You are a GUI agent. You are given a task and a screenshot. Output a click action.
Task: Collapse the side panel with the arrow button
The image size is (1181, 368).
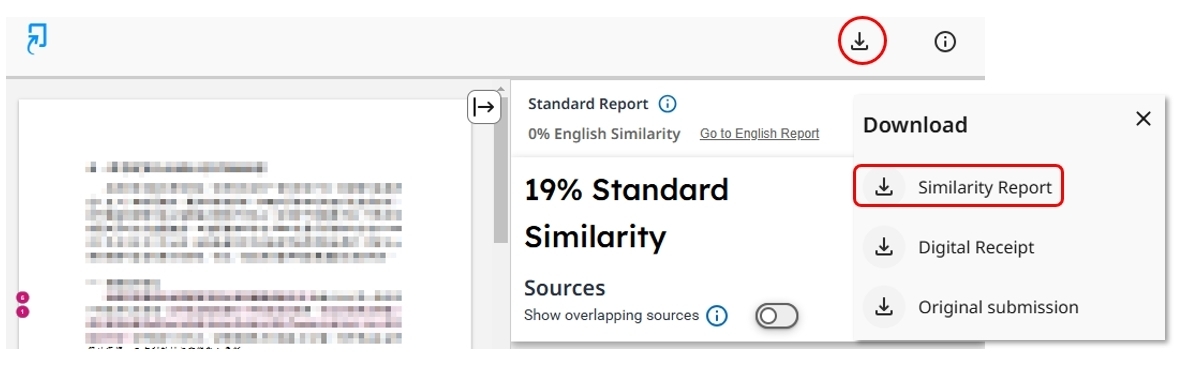pos(484,108)
